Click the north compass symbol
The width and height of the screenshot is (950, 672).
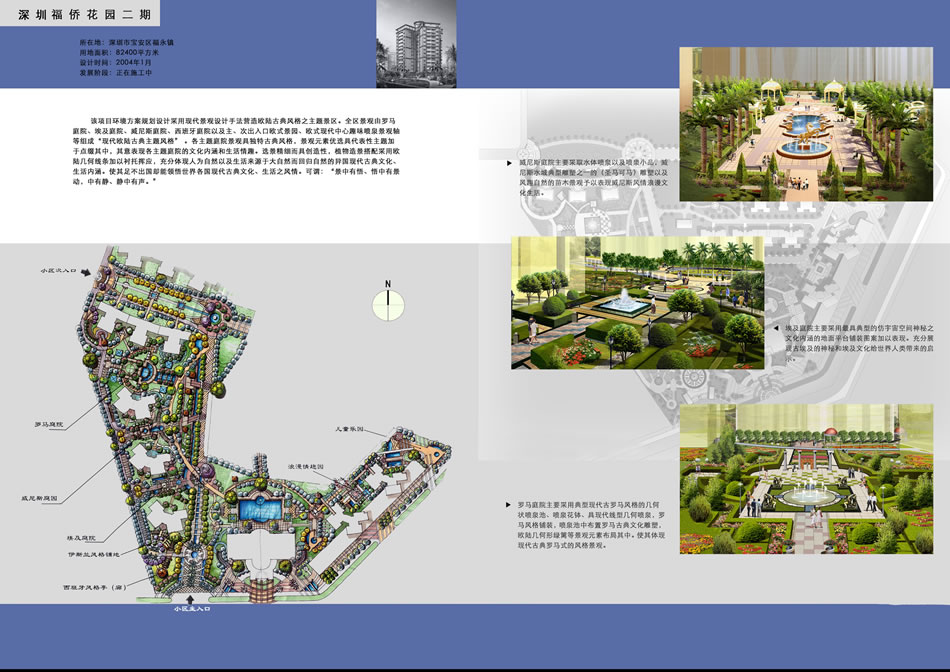click(388, 305)
